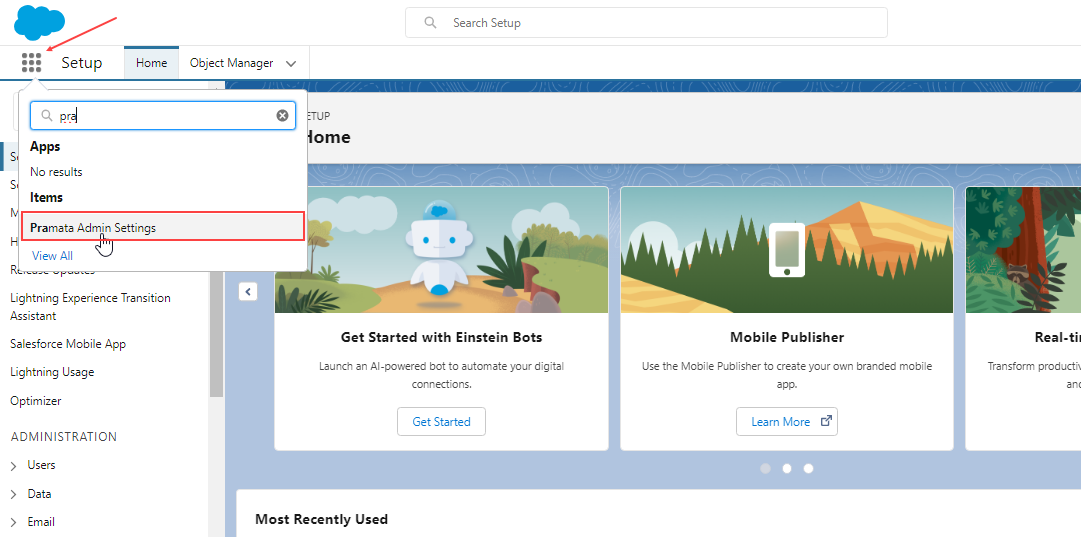Image resolution: width=1081 pixels, height=537 pixels.
Task: Select second carousel page dot
Action: [x=787, y=468]
